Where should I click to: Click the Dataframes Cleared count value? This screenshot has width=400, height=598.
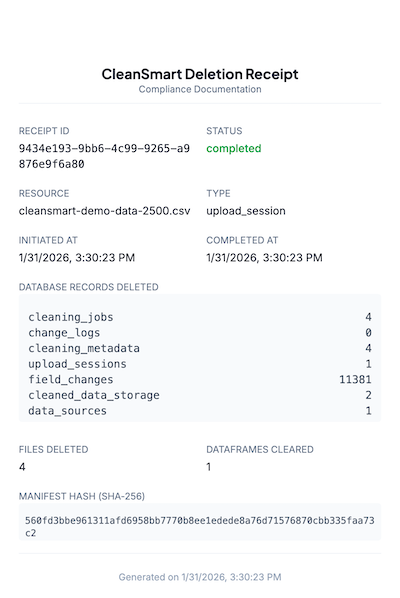click(x=209, y=467)
